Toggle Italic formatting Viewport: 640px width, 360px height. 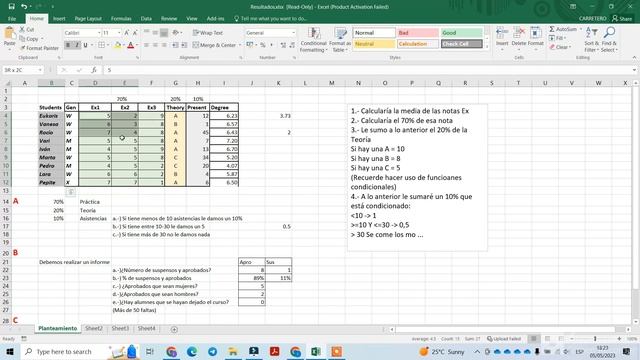coord(76,45)
